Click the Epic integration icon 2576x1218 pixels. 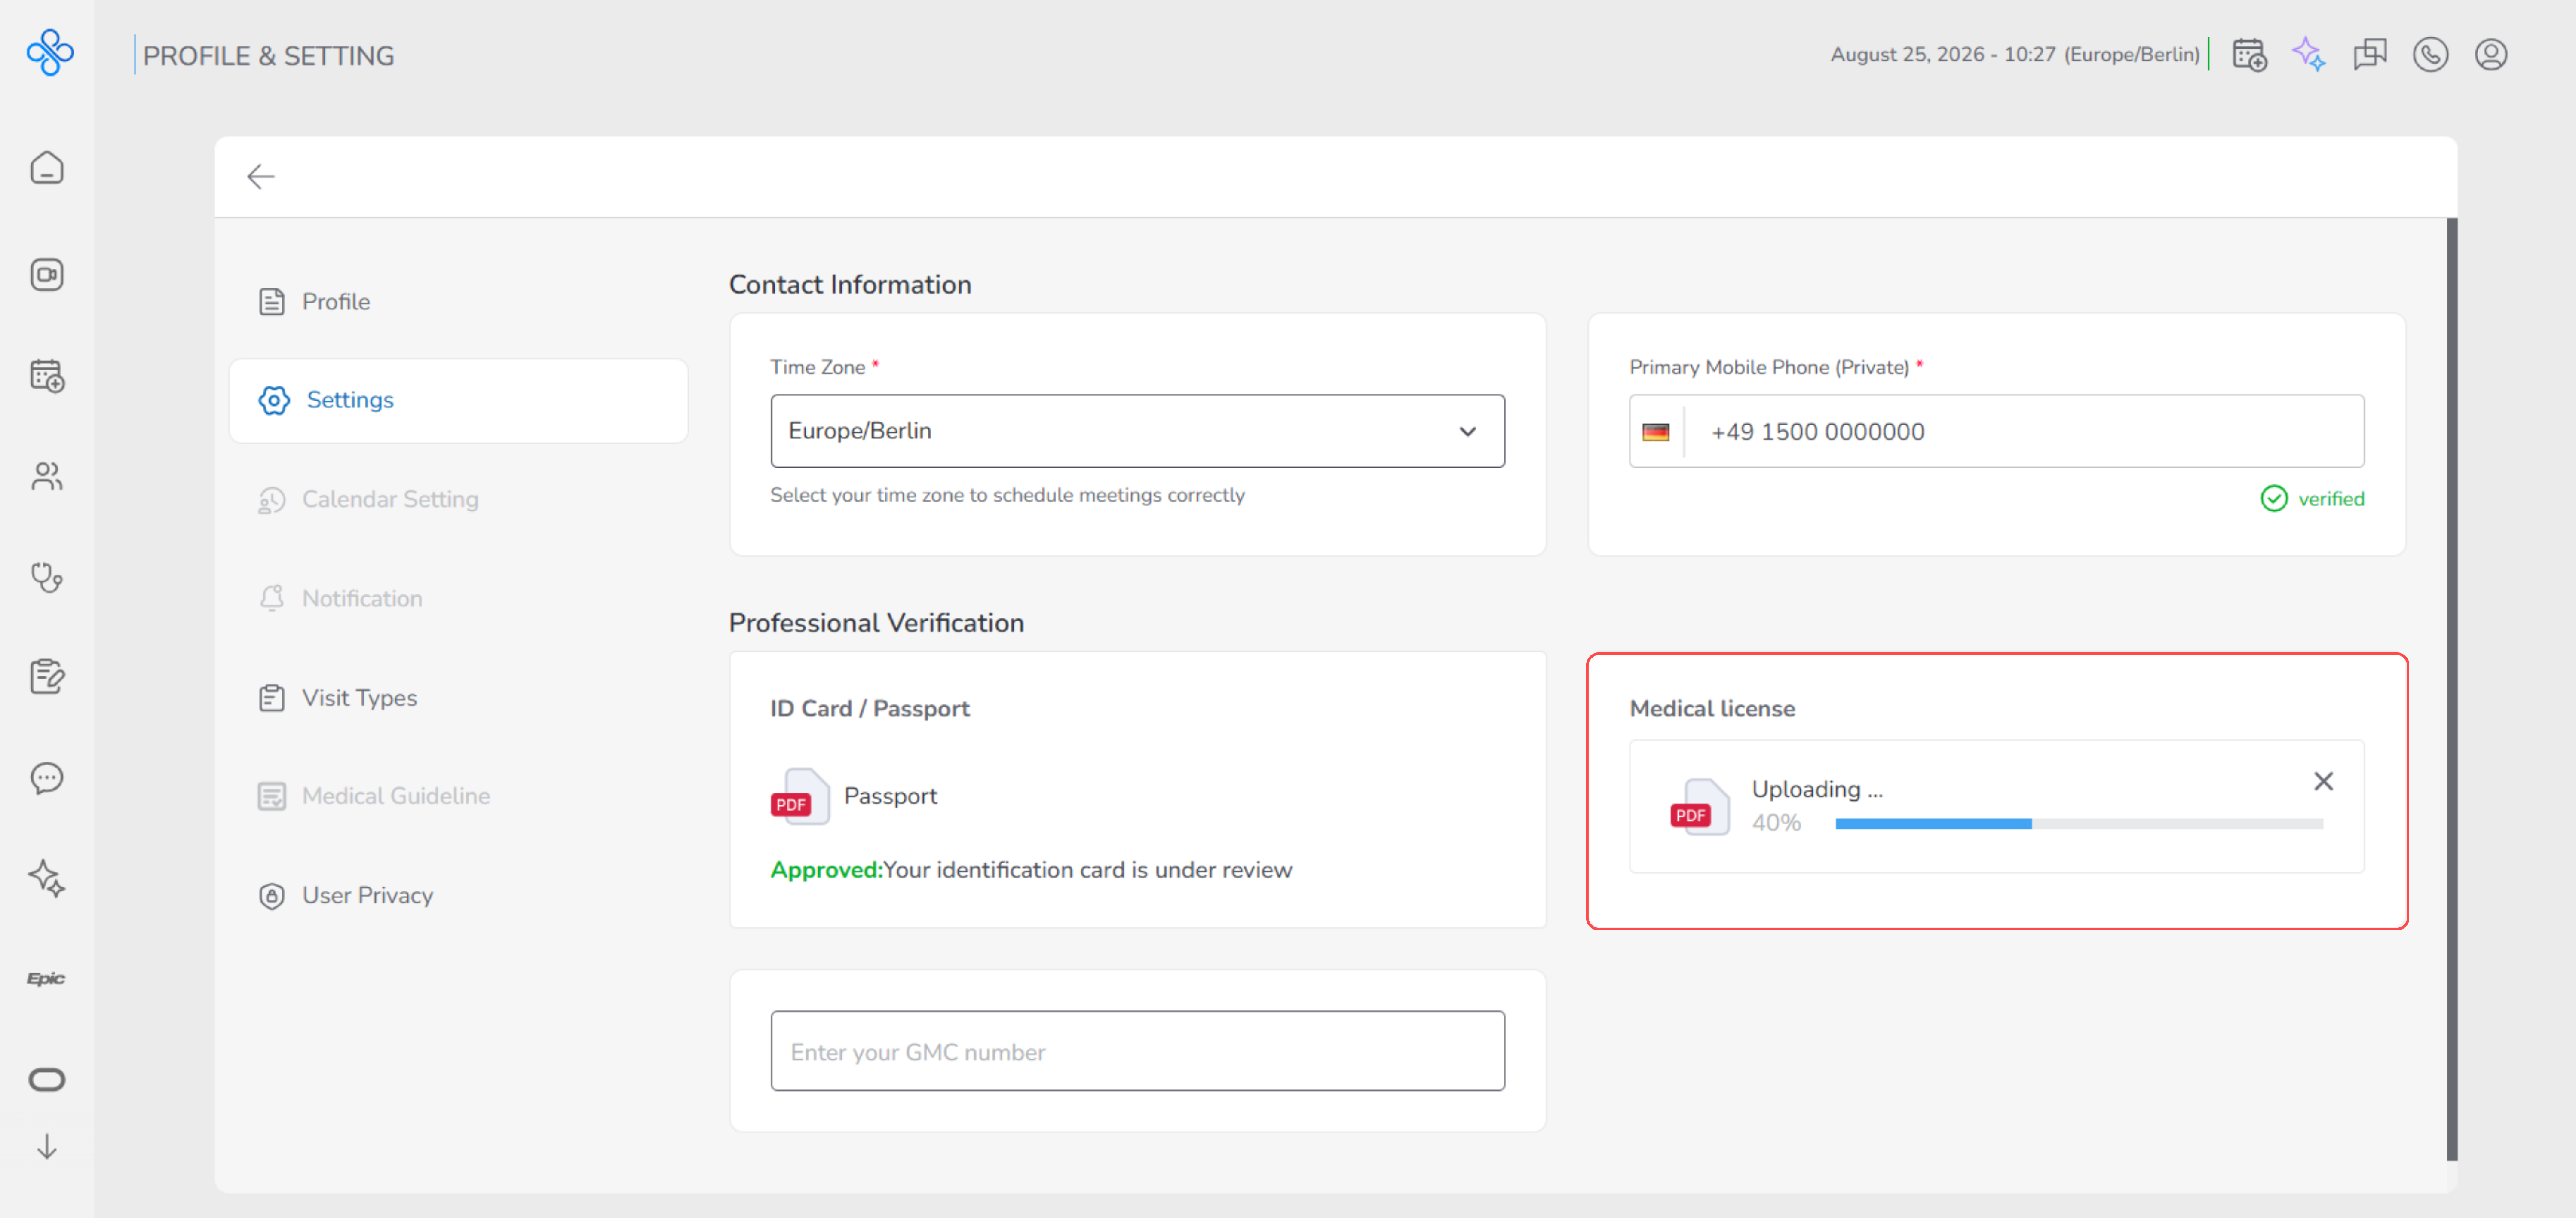coord(47,978)
